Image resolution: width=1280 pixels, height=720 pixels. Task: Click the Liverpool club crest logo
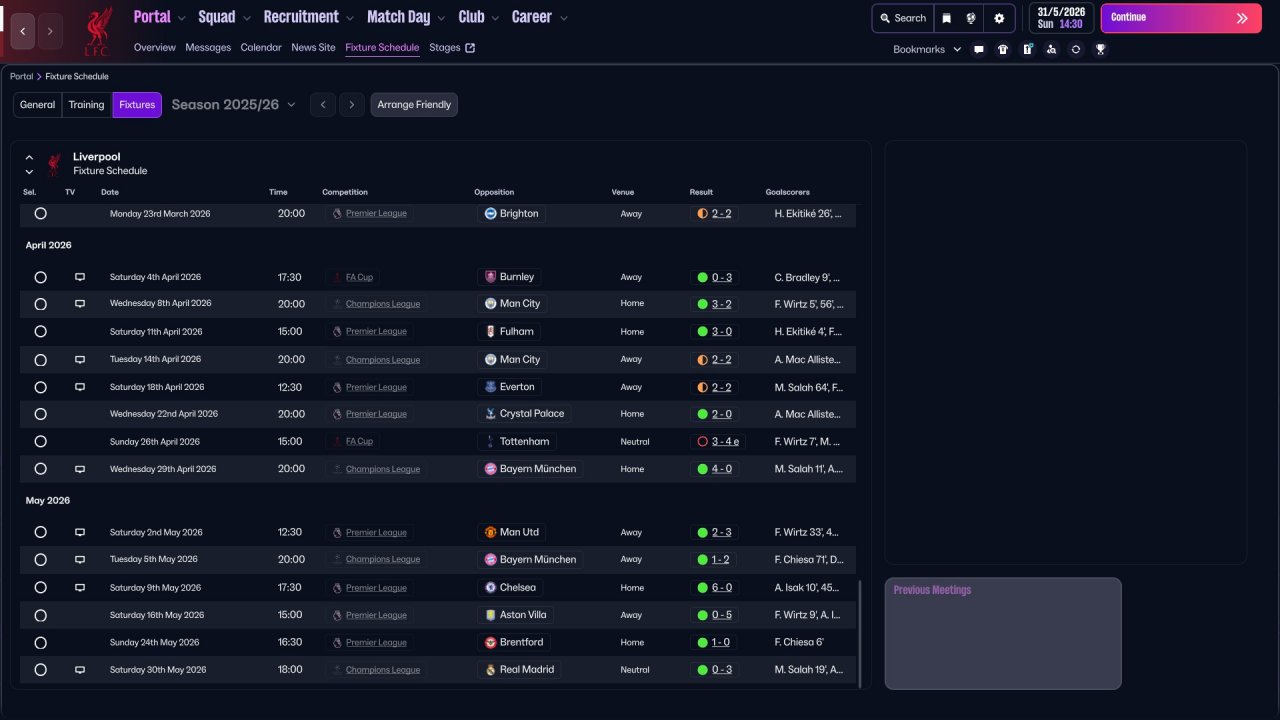click(97, 31)
